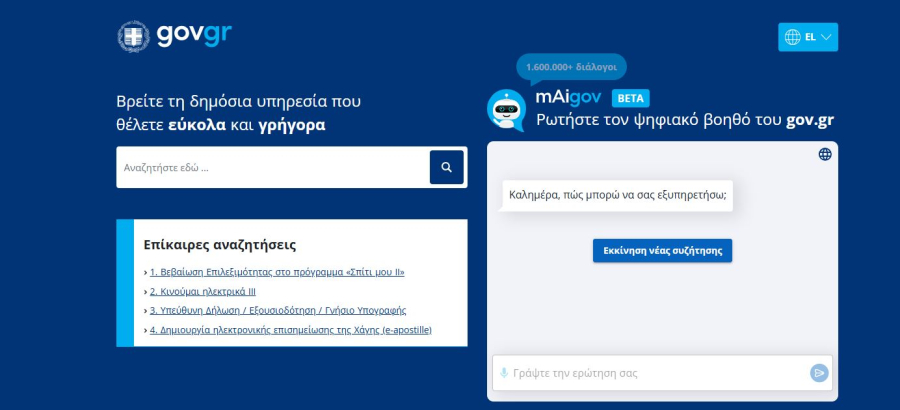Open the EL language dropdown
900x410 pixels.
coord(808,37)
